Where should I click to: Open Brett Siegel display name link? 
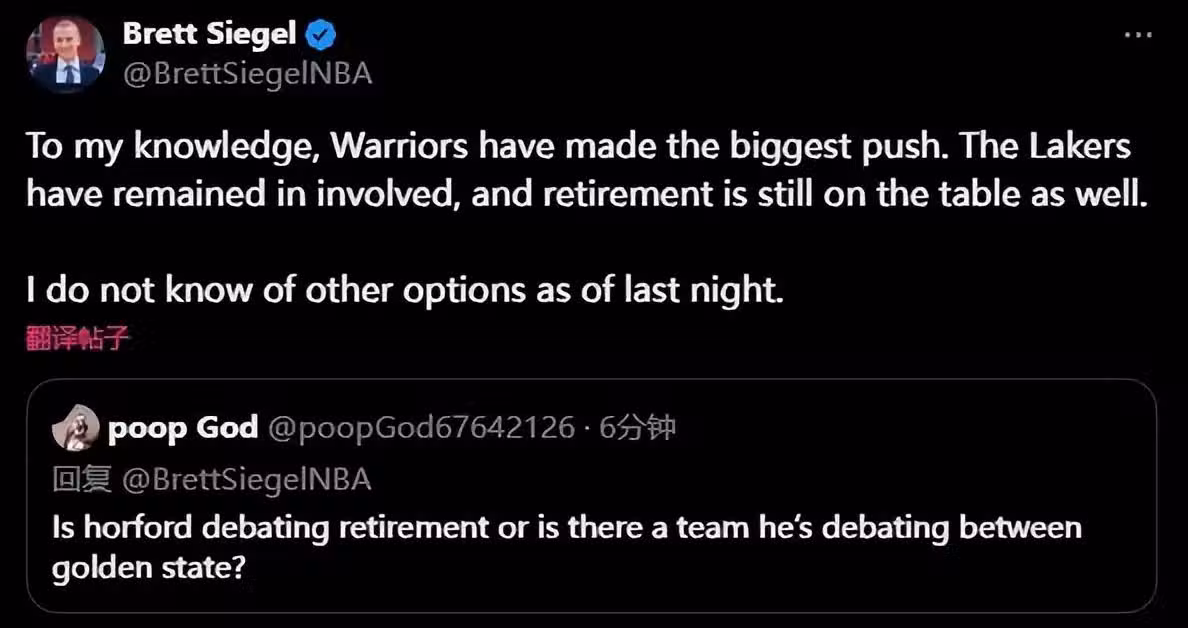click(x=209, y=34)
